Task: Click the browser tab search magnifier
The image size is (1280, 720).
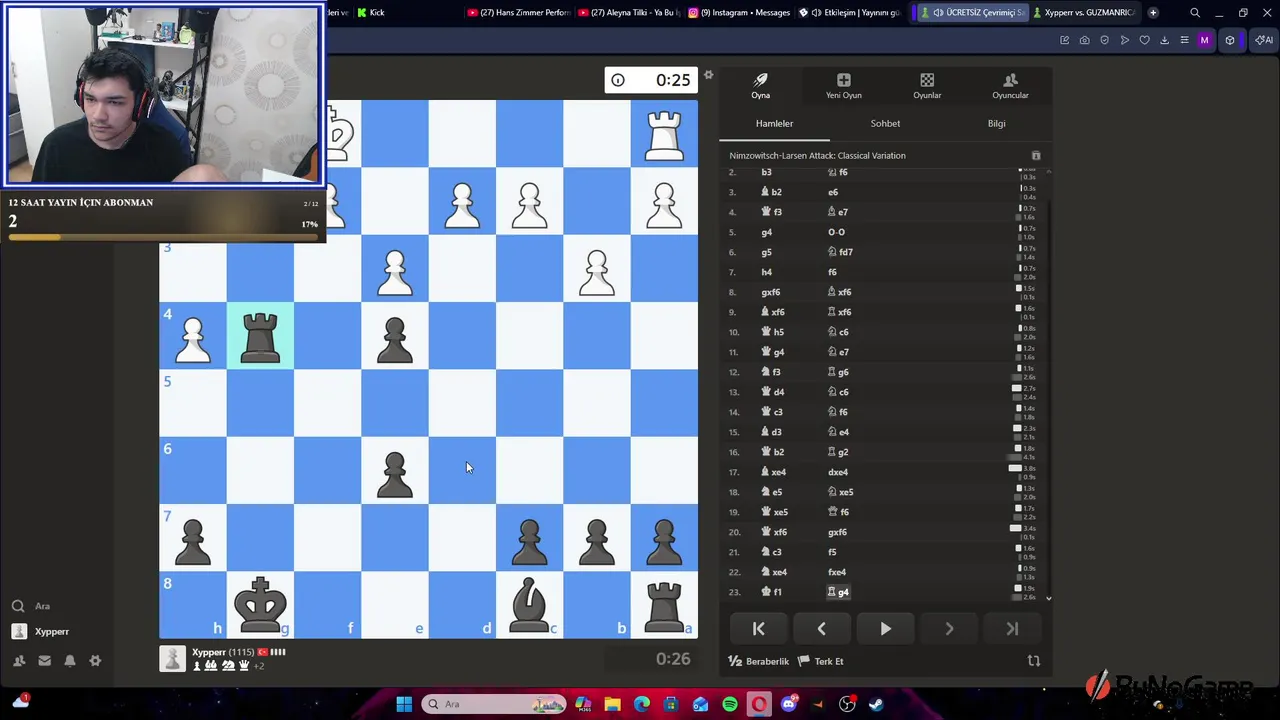Action: 1195,13
